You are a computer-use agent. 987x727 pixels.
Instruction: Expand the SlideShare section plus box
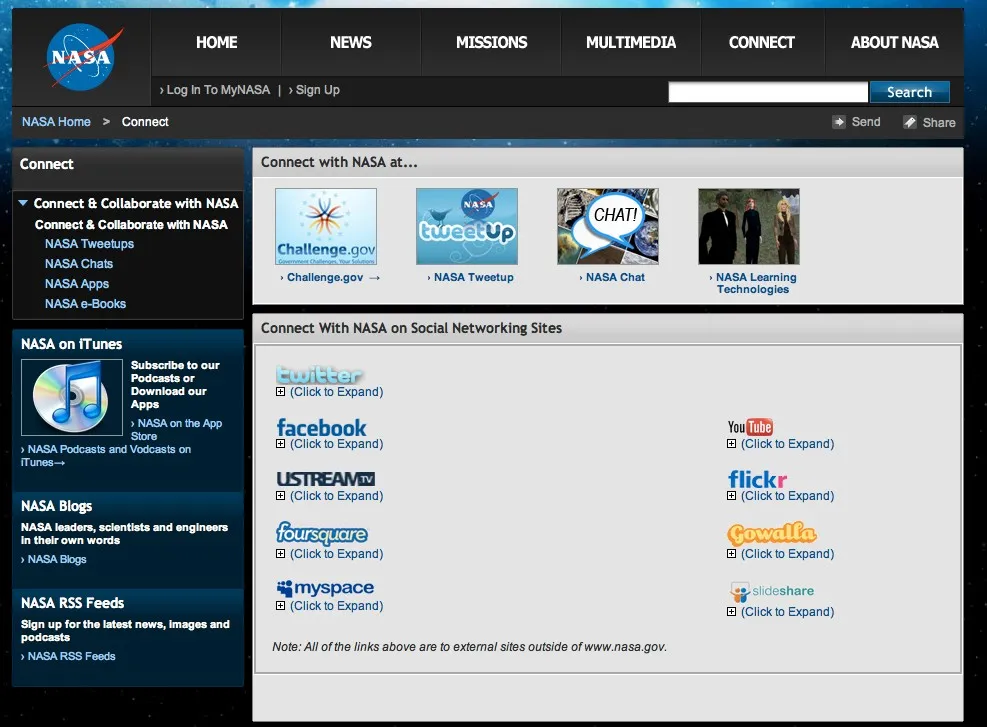point(731,611)
